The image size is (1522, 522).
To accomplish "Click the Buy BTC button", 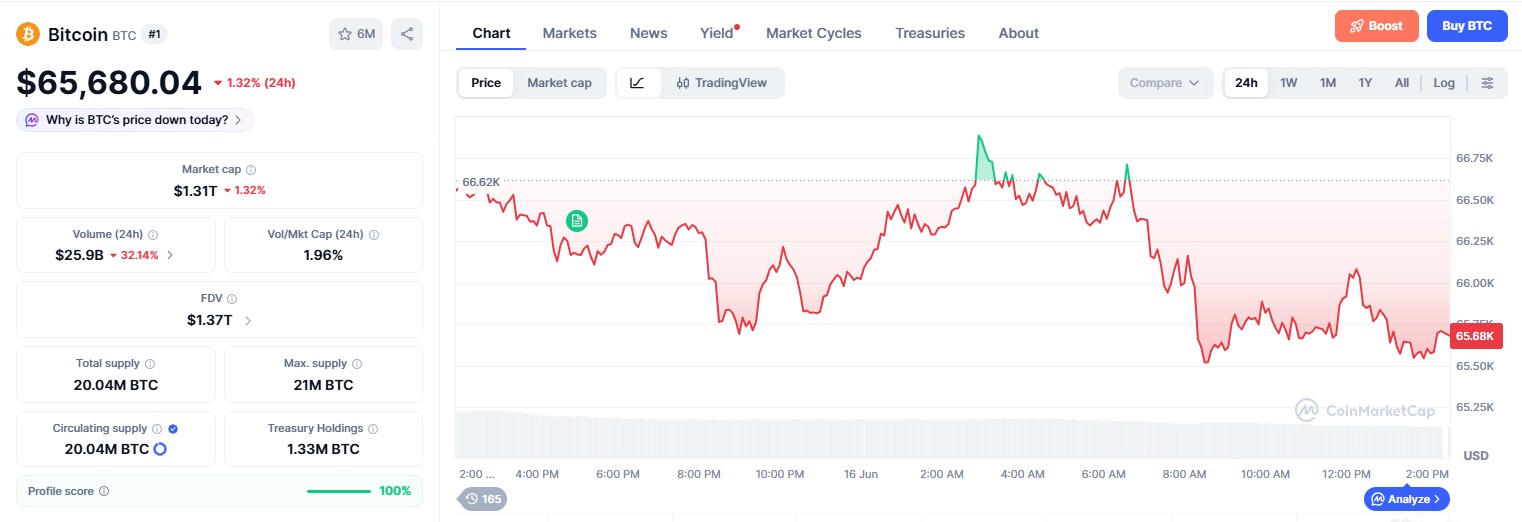I will click(x=1467, y=26).
